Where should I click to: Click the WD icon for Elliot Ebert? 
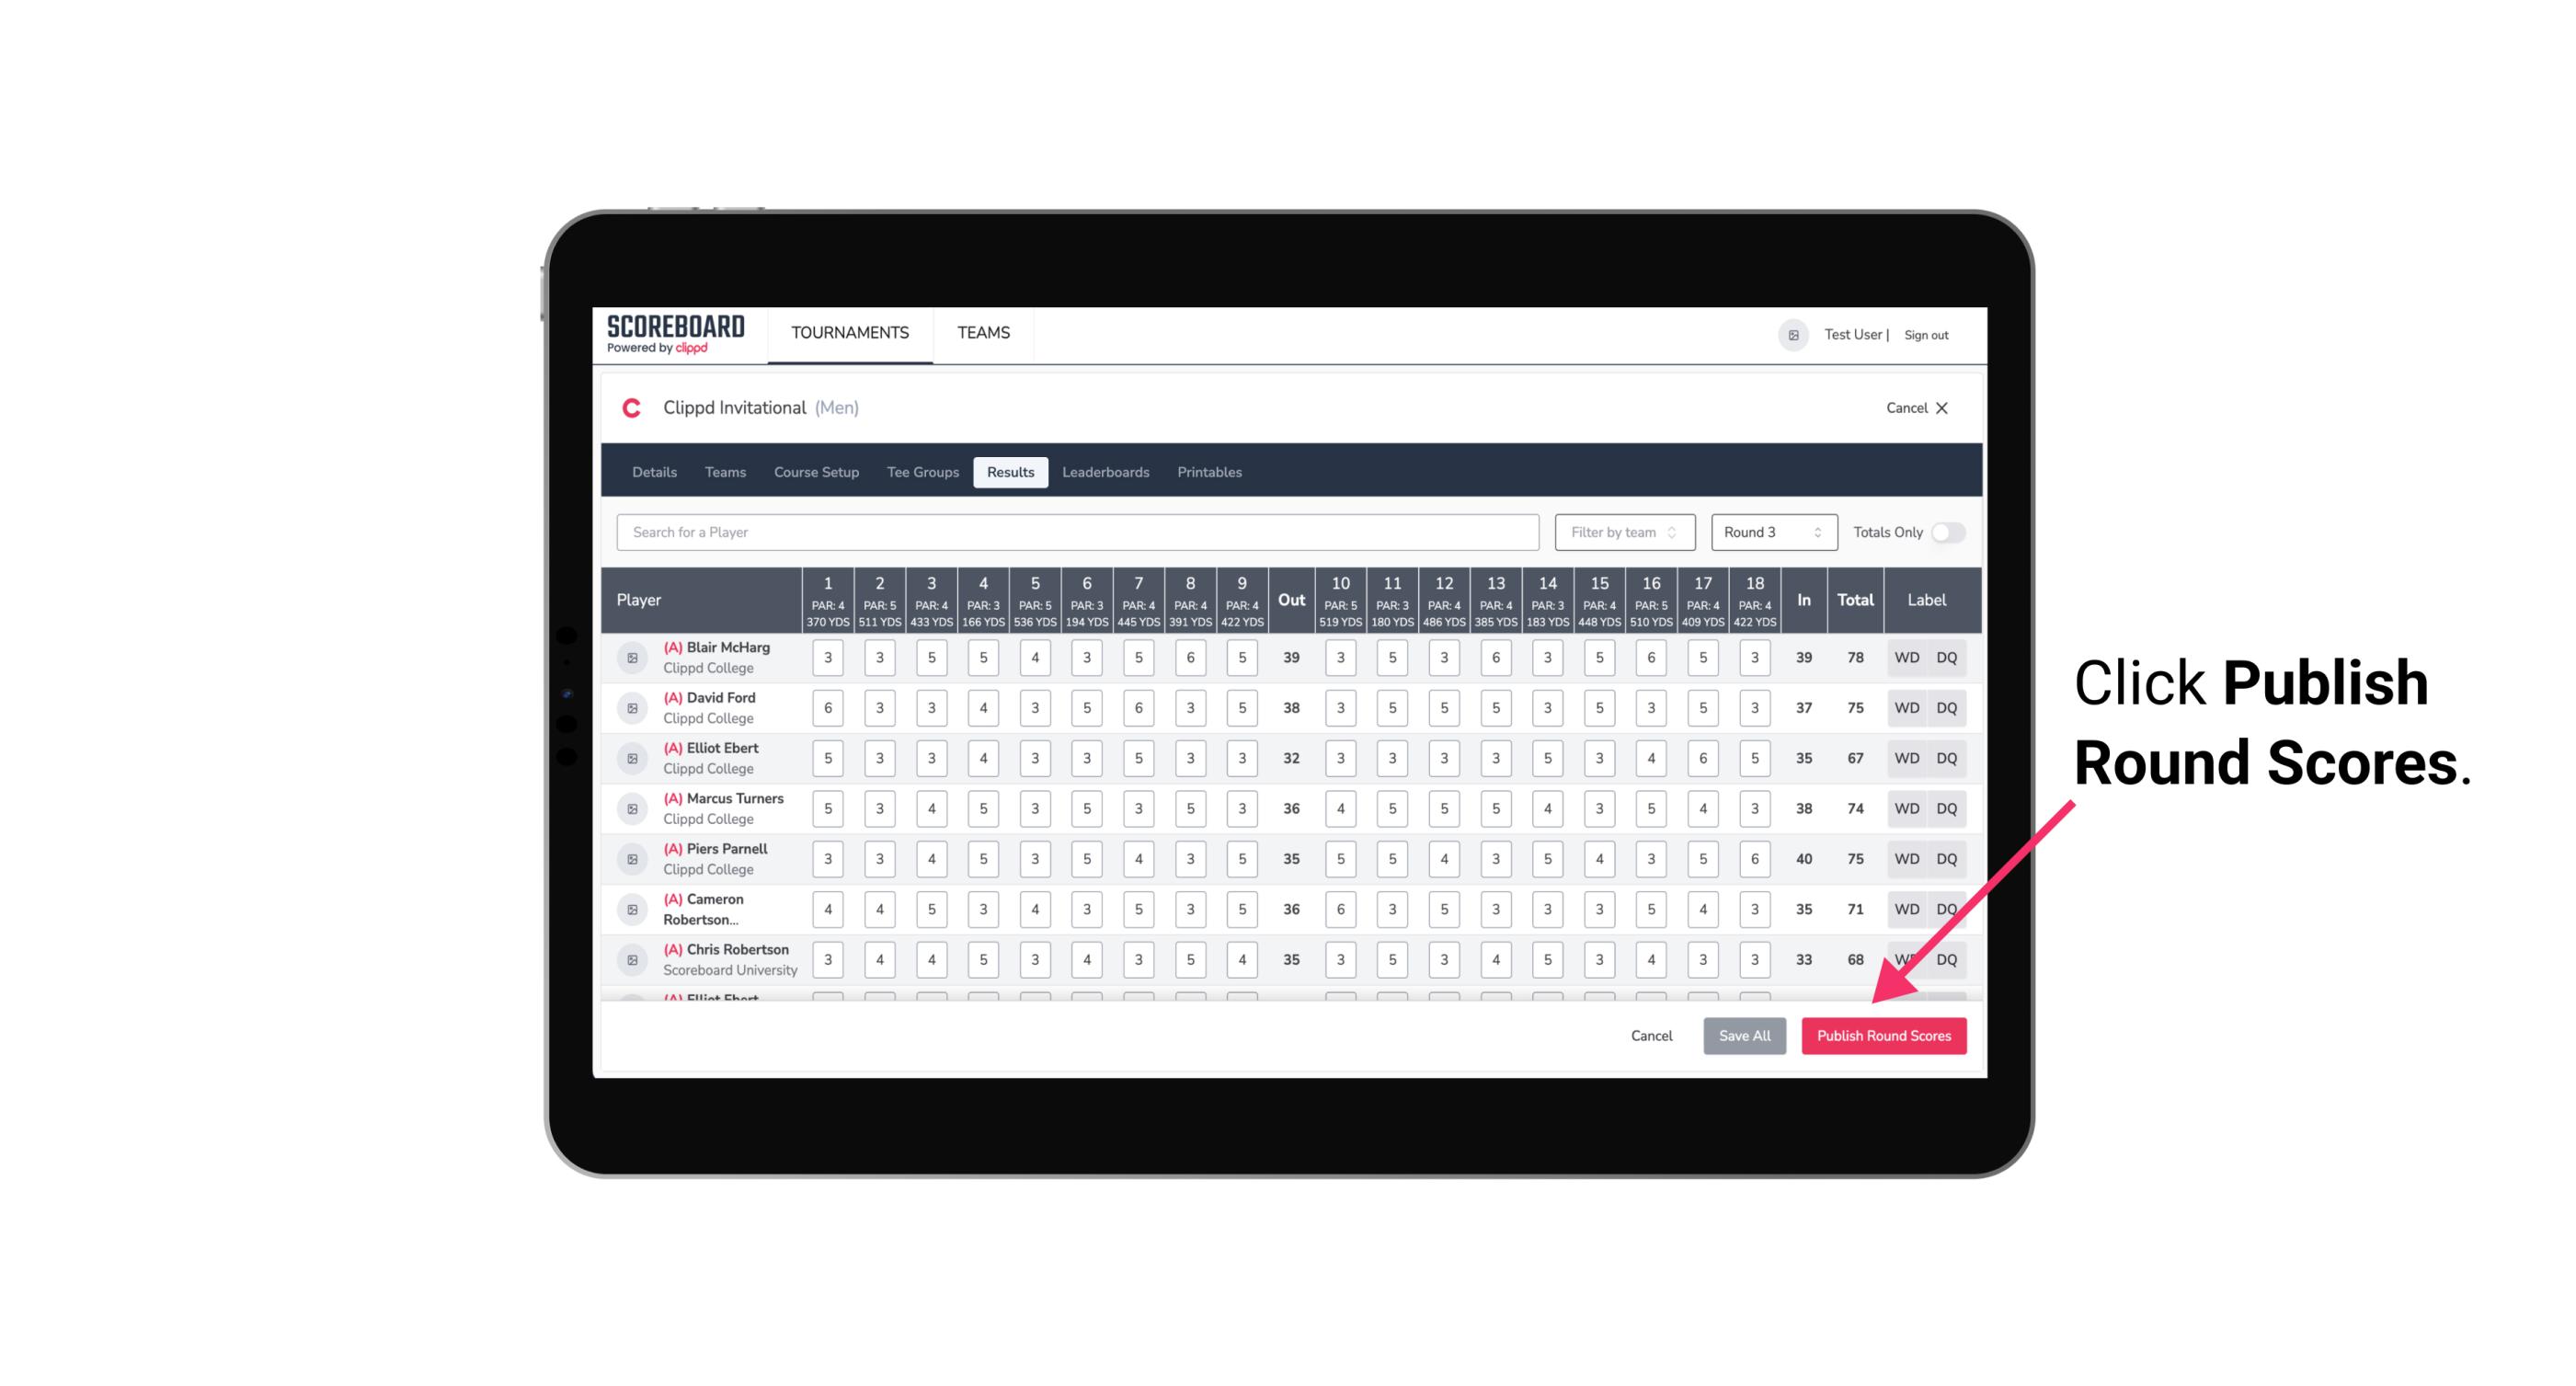[1907, 758]
